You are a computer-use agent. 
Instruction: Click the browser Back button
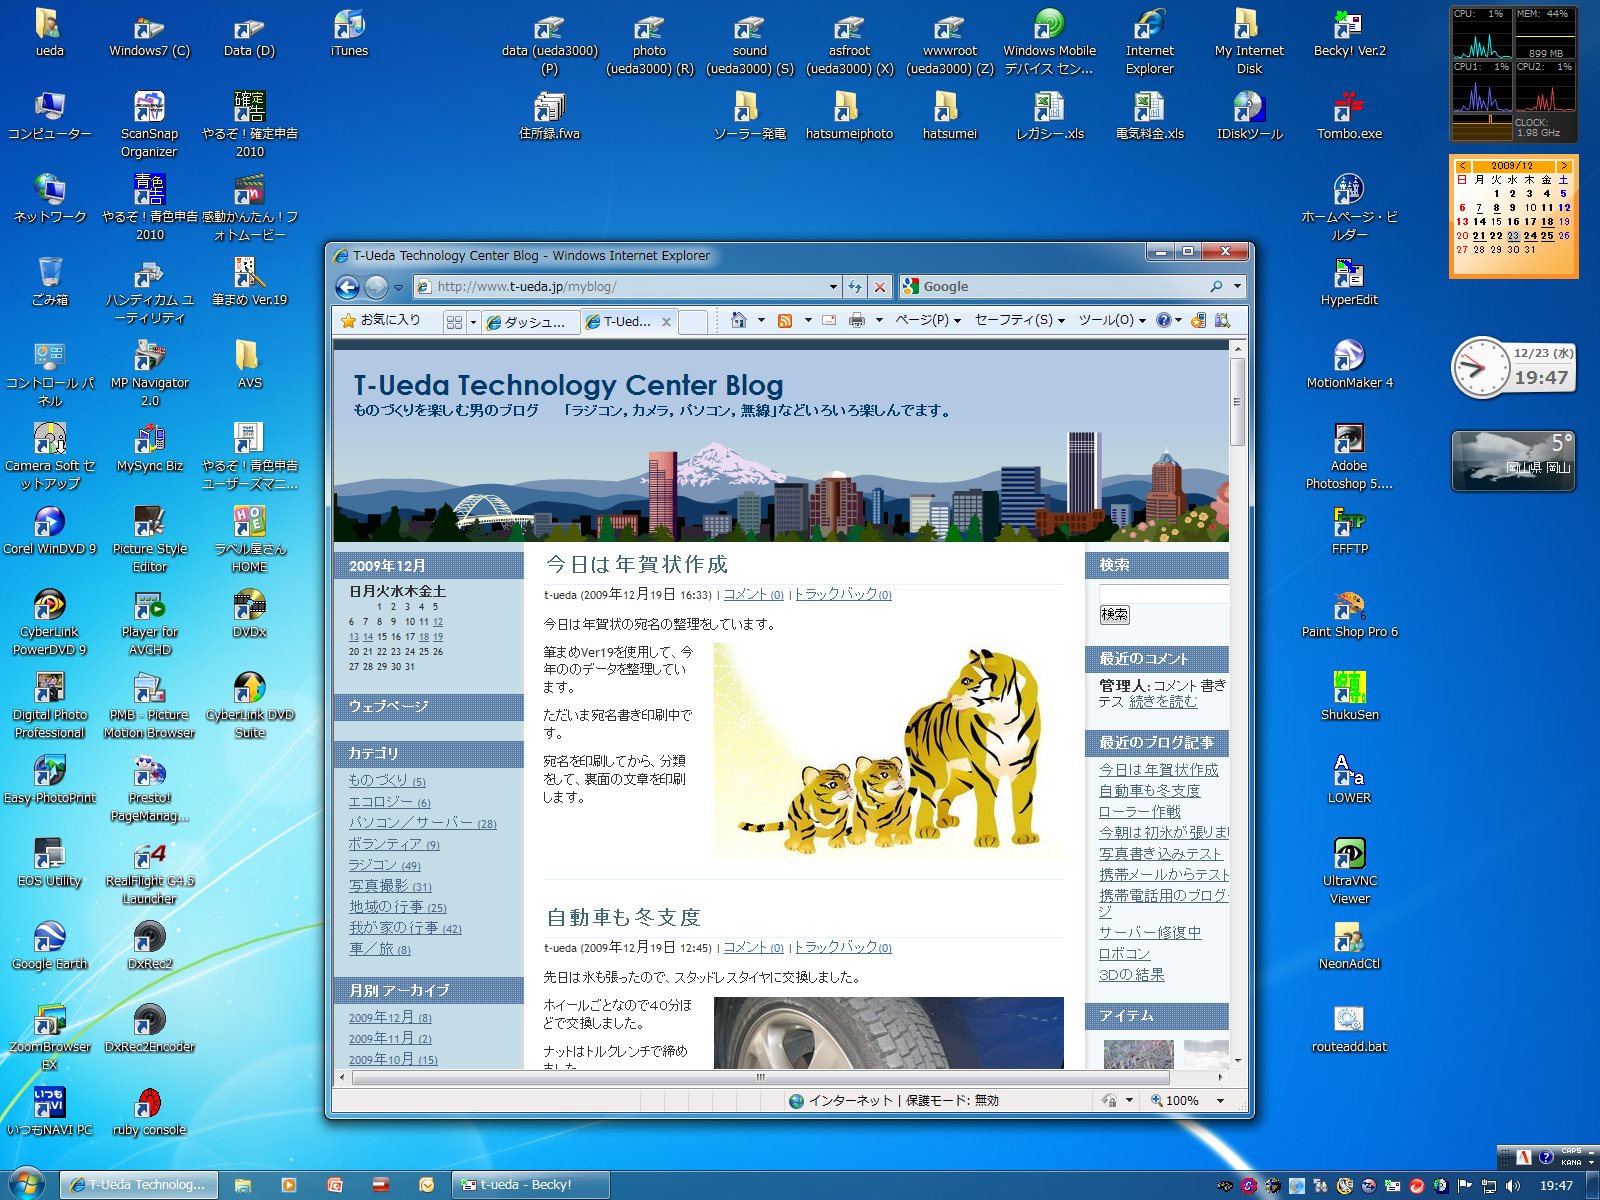tap(347, 287)
